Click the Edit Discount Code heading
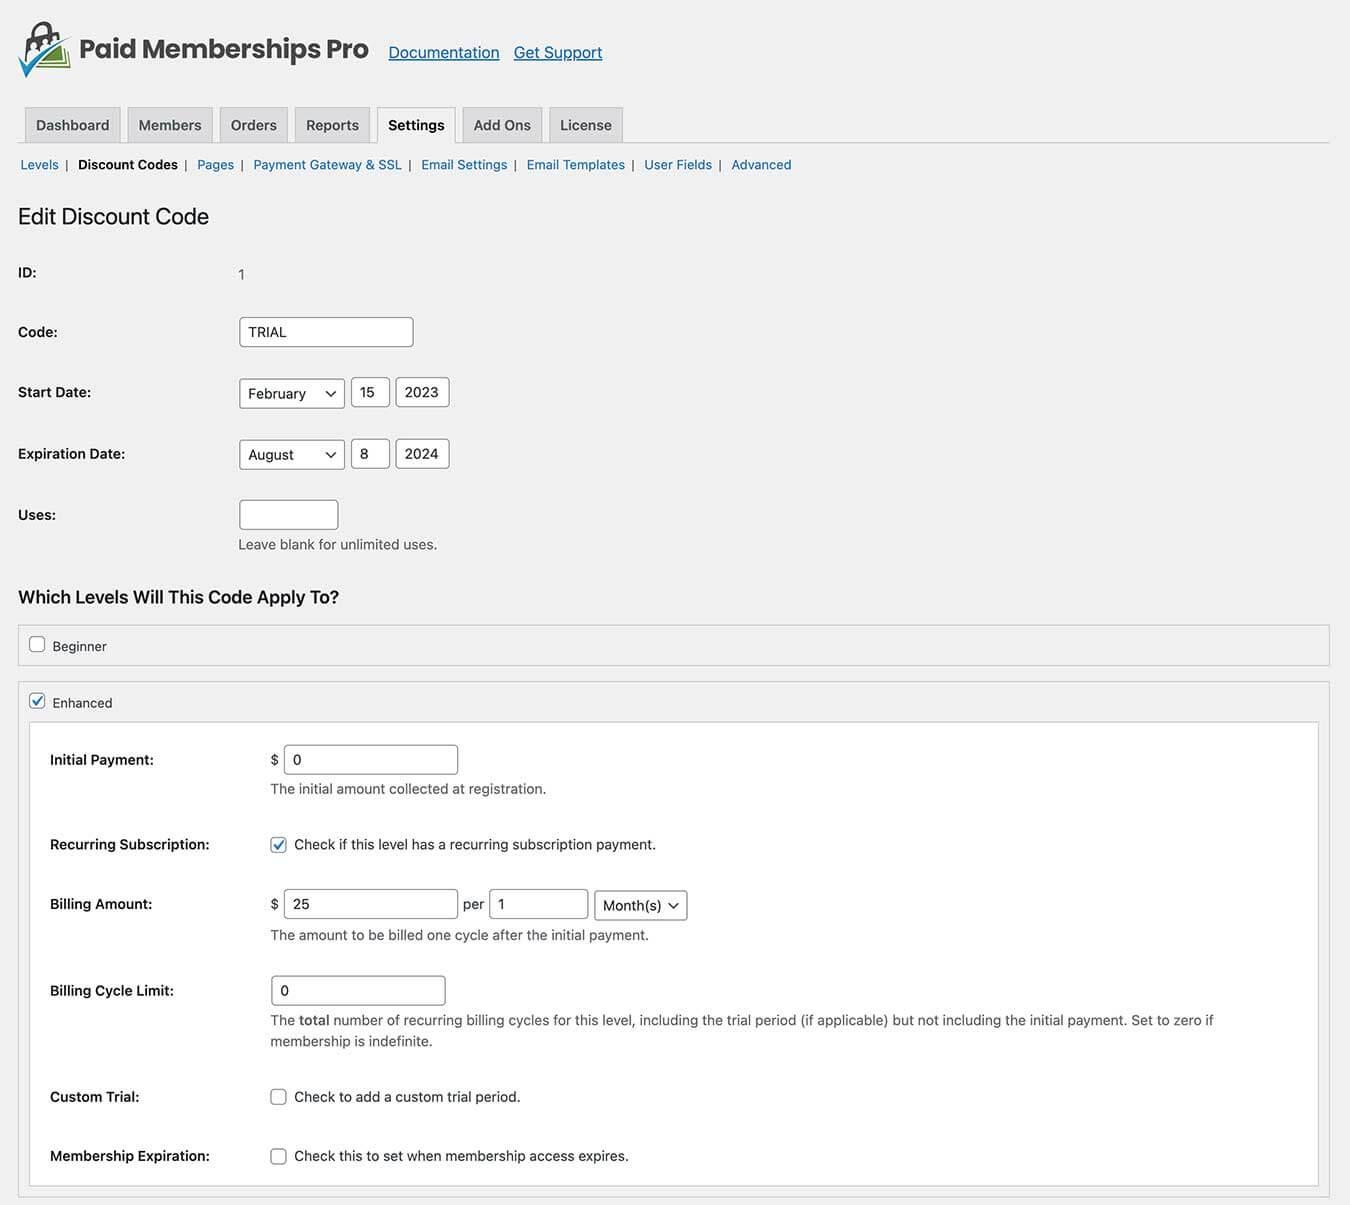 click(113, 217)
